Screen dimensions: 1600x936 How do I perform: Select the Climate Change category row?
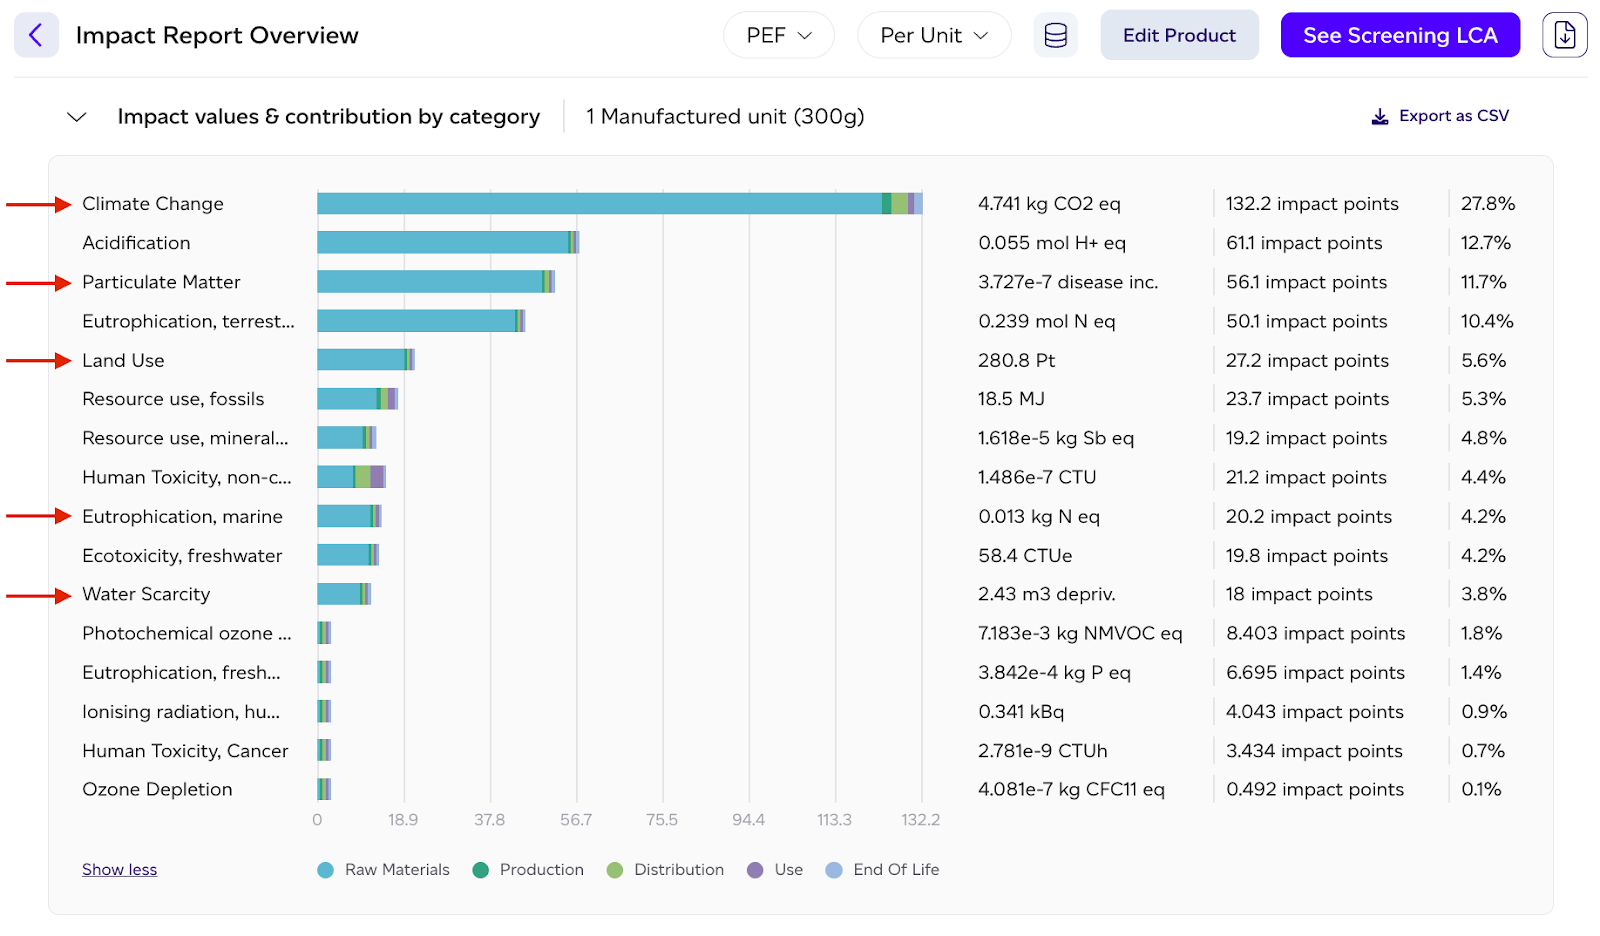(153, 204)
